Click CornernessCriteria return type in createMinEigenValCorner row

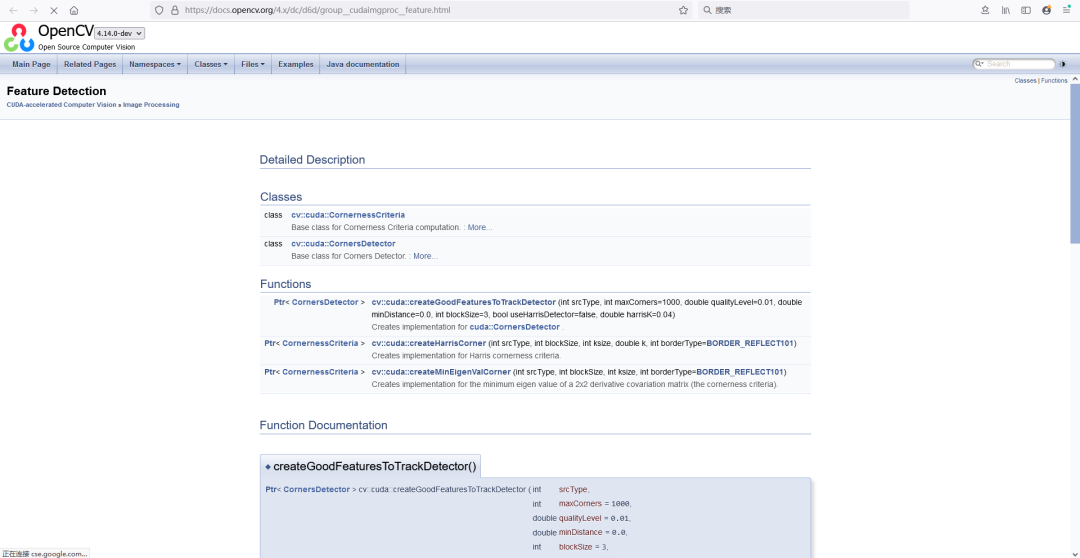tap(320, 372)
